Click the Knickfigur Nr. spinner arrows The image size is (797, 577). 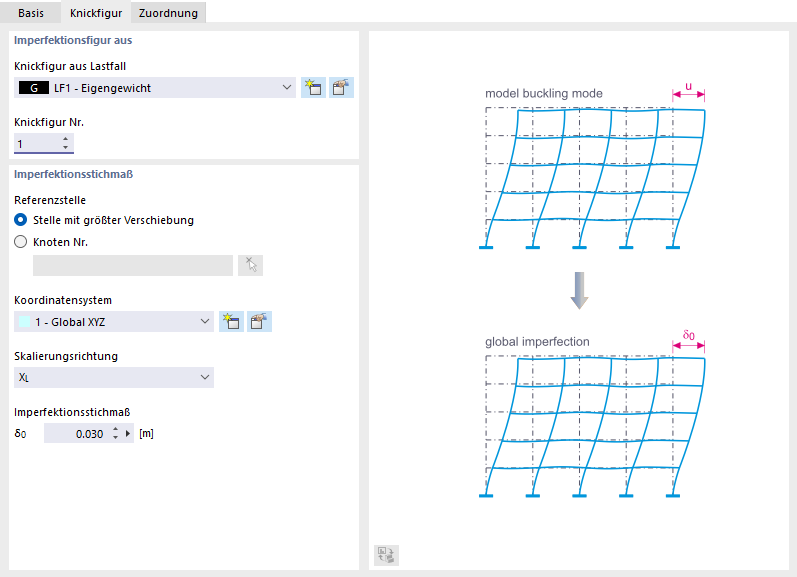point(66,144)
